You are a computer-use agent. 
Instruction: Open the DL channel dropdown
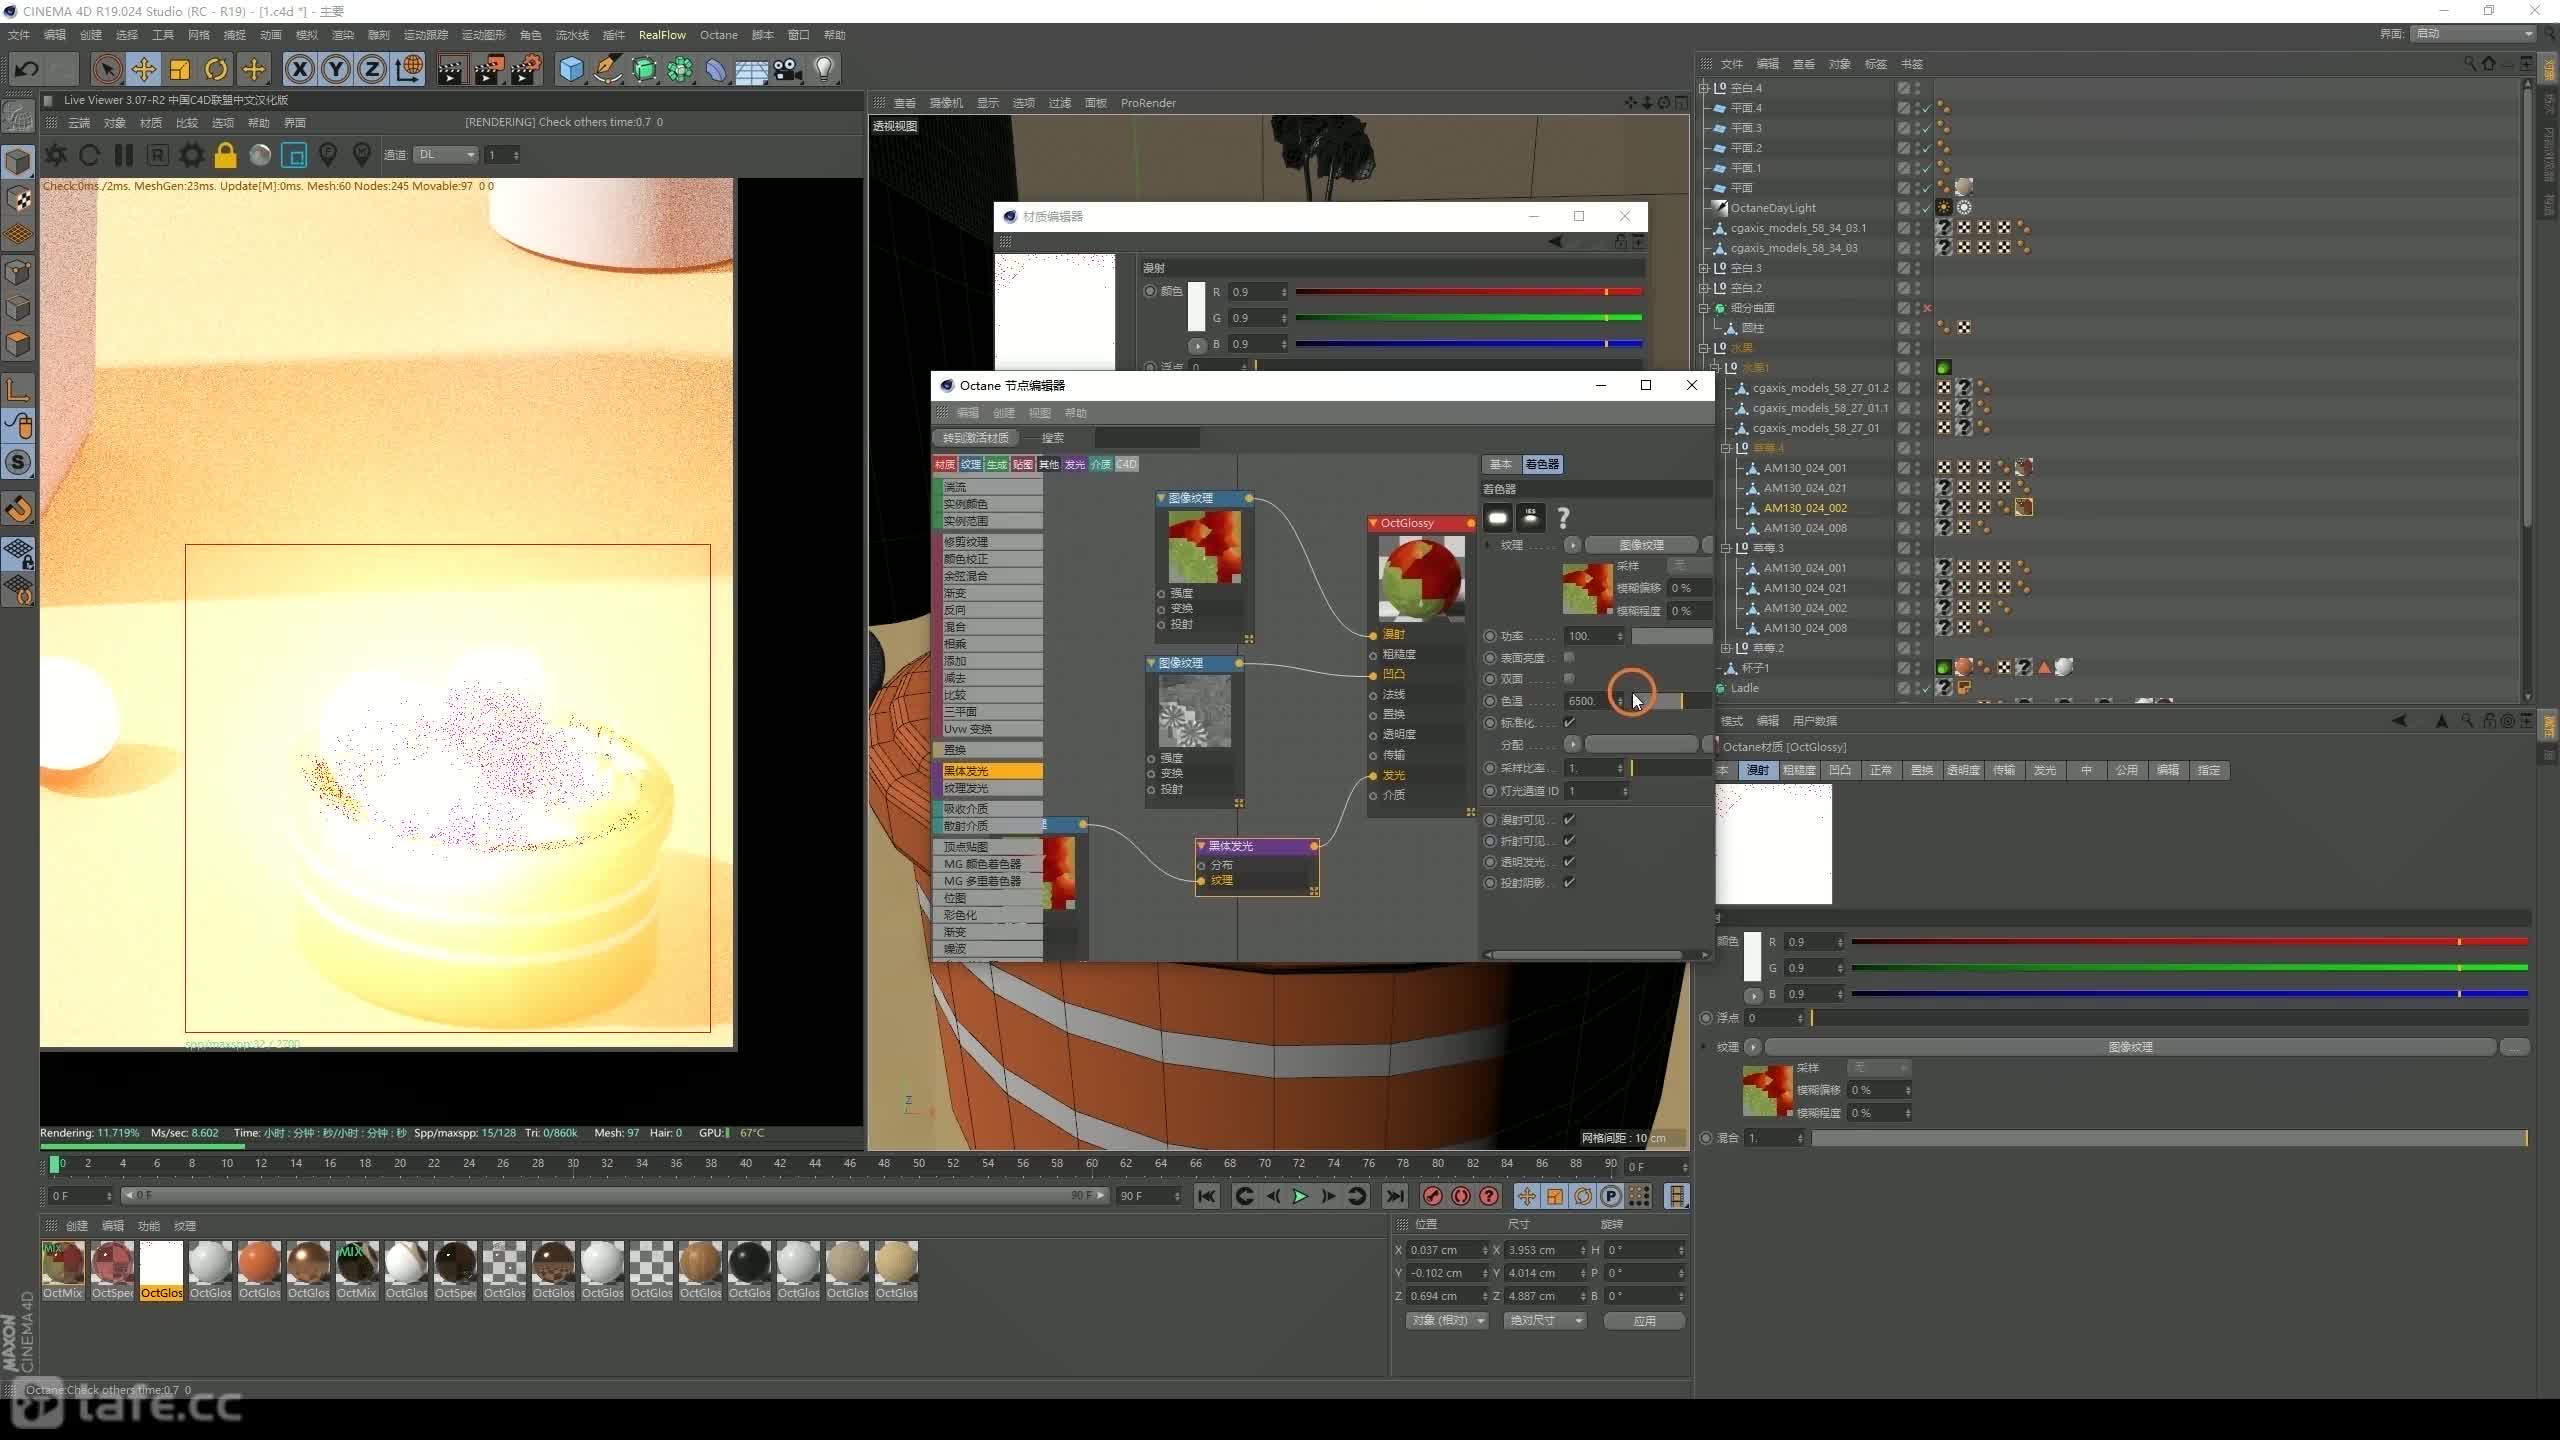446,155
